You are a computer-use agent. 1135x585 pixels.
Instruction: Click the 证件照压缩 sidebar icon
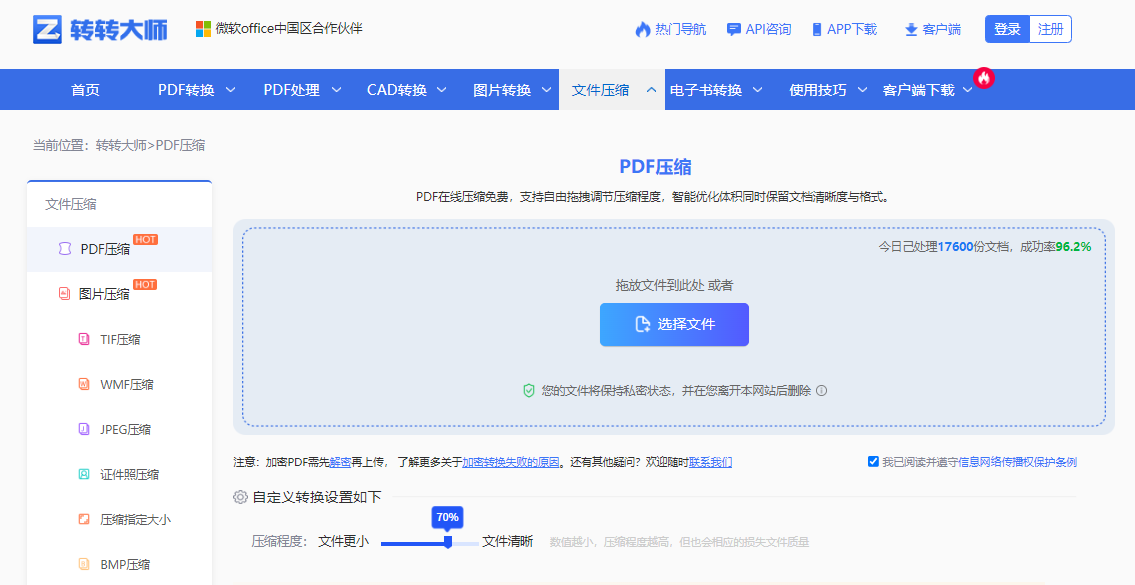[x=84, y=474]
